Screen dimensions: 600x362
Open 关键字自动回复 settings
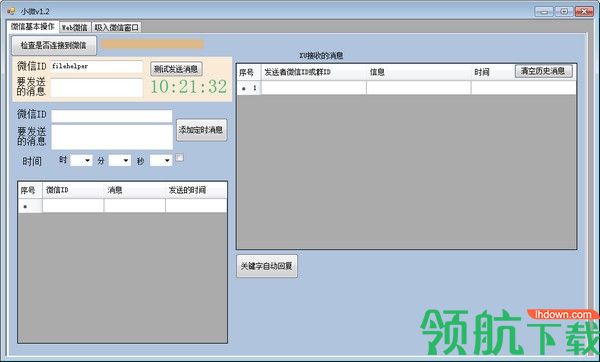pos(267,266)
